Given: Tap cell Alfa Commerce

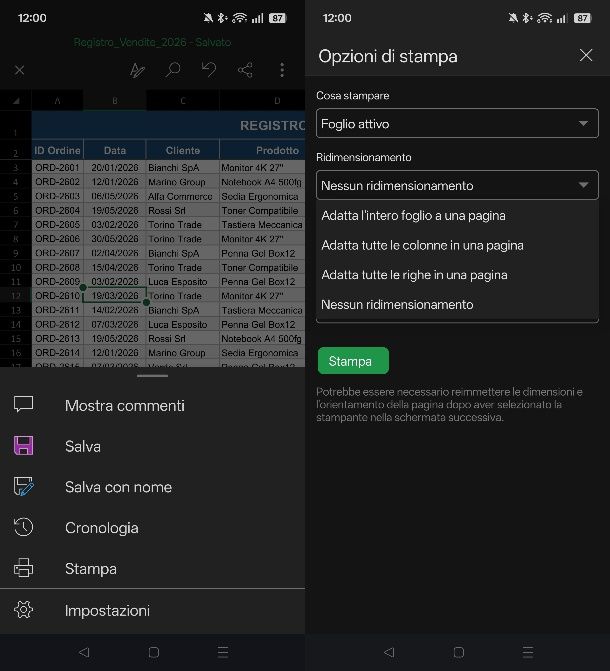Looking at the screenshot, I should coord(183,196).
